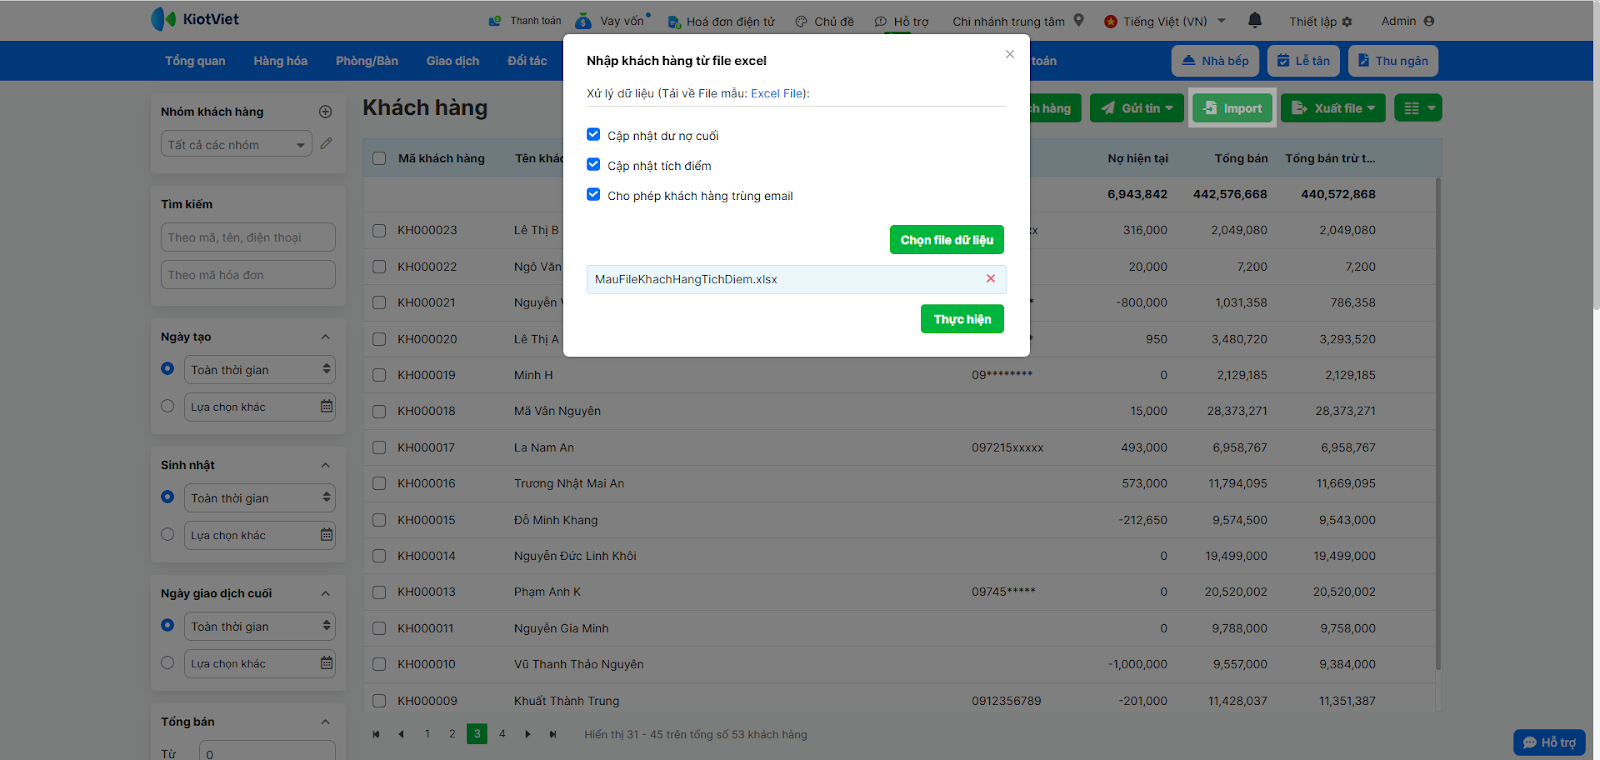The image size is (1600, 760).
Task: Download the Excel File template link
Action: pos(777,94)
